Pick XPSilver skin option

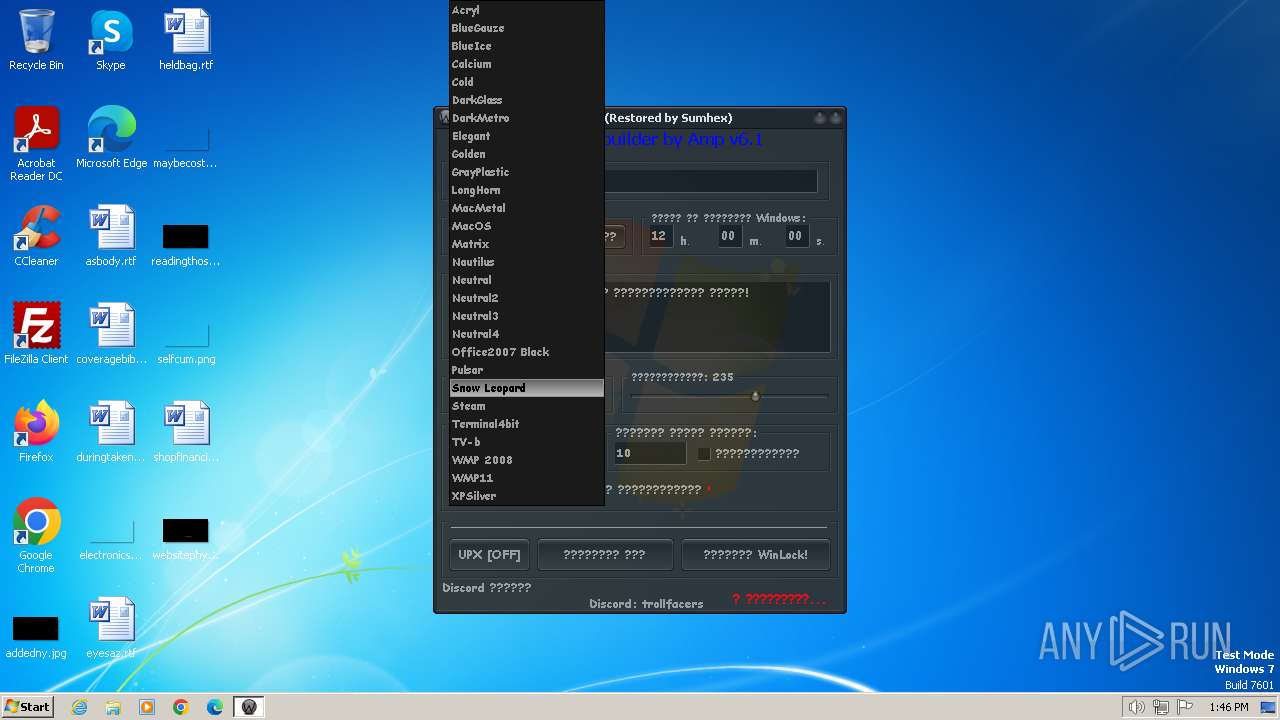coord(527,496)
